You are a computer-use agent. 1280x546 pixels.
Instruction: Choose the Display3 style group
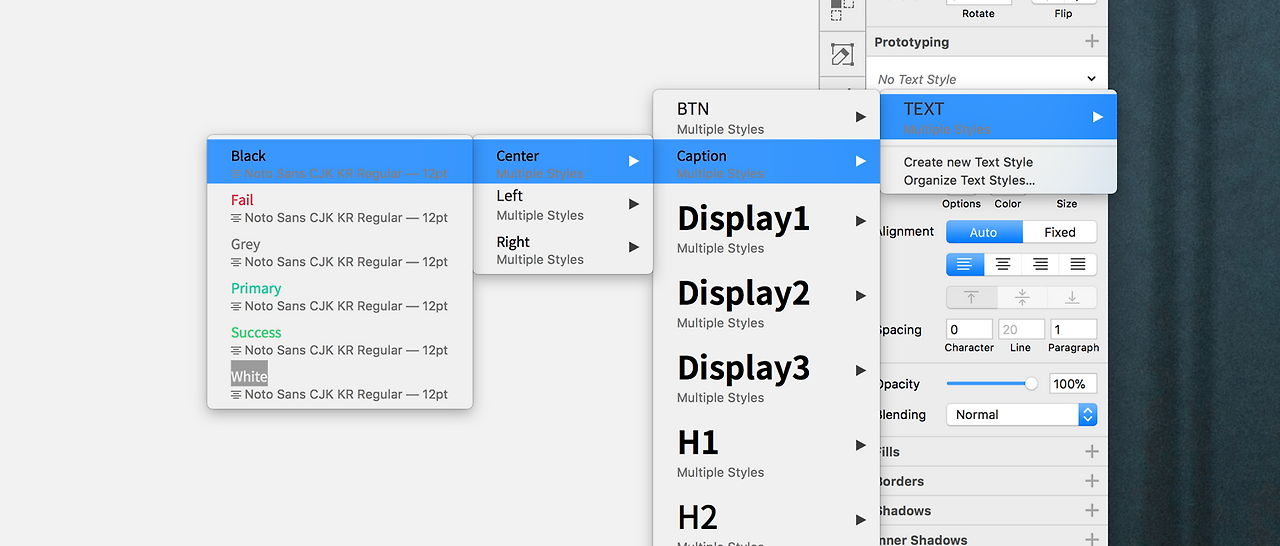pos(766,378)
